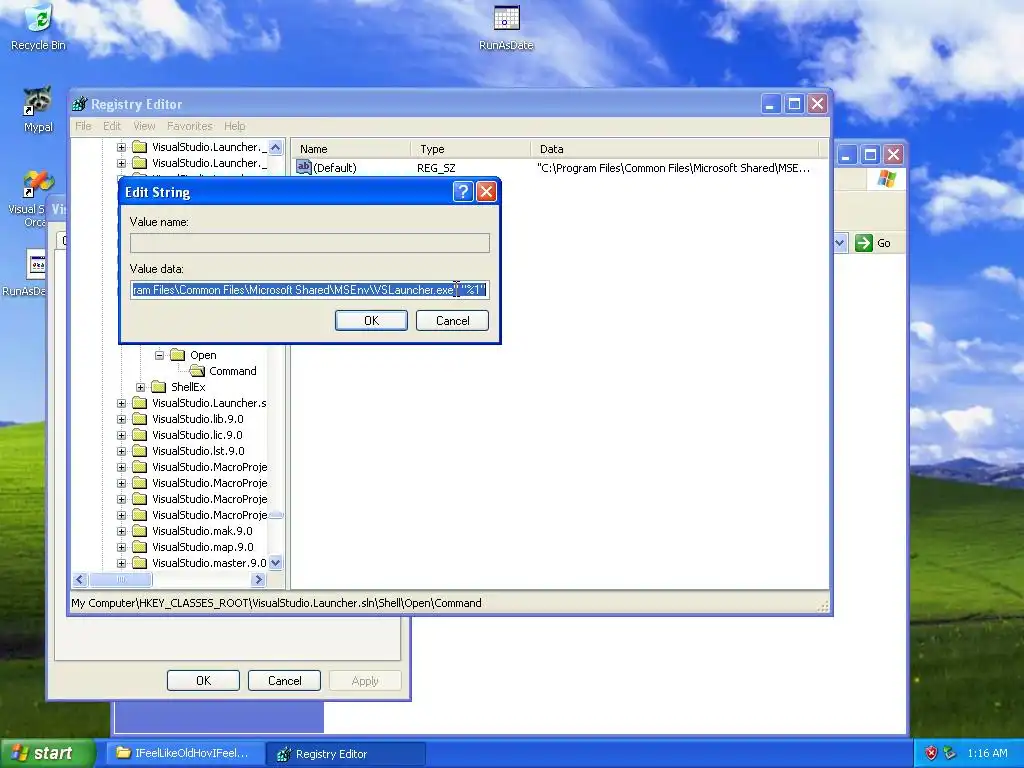Viewport: 1024px width, 768px height.
Task: Open the File menu in Registry Editor
Action: click(83, 126)
